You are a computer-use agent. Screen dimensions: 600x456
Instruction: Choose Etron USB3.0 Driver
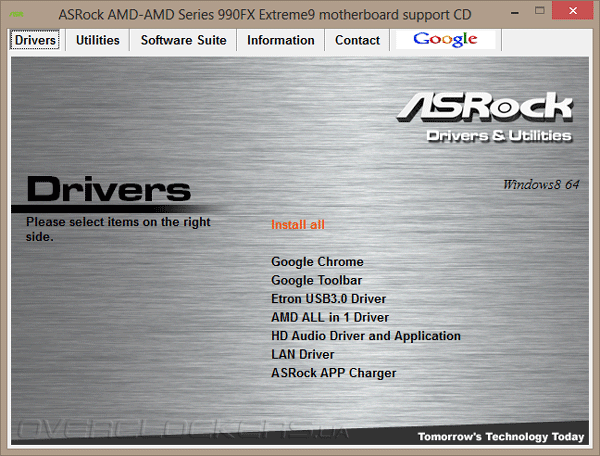click(x=328, y=298)
